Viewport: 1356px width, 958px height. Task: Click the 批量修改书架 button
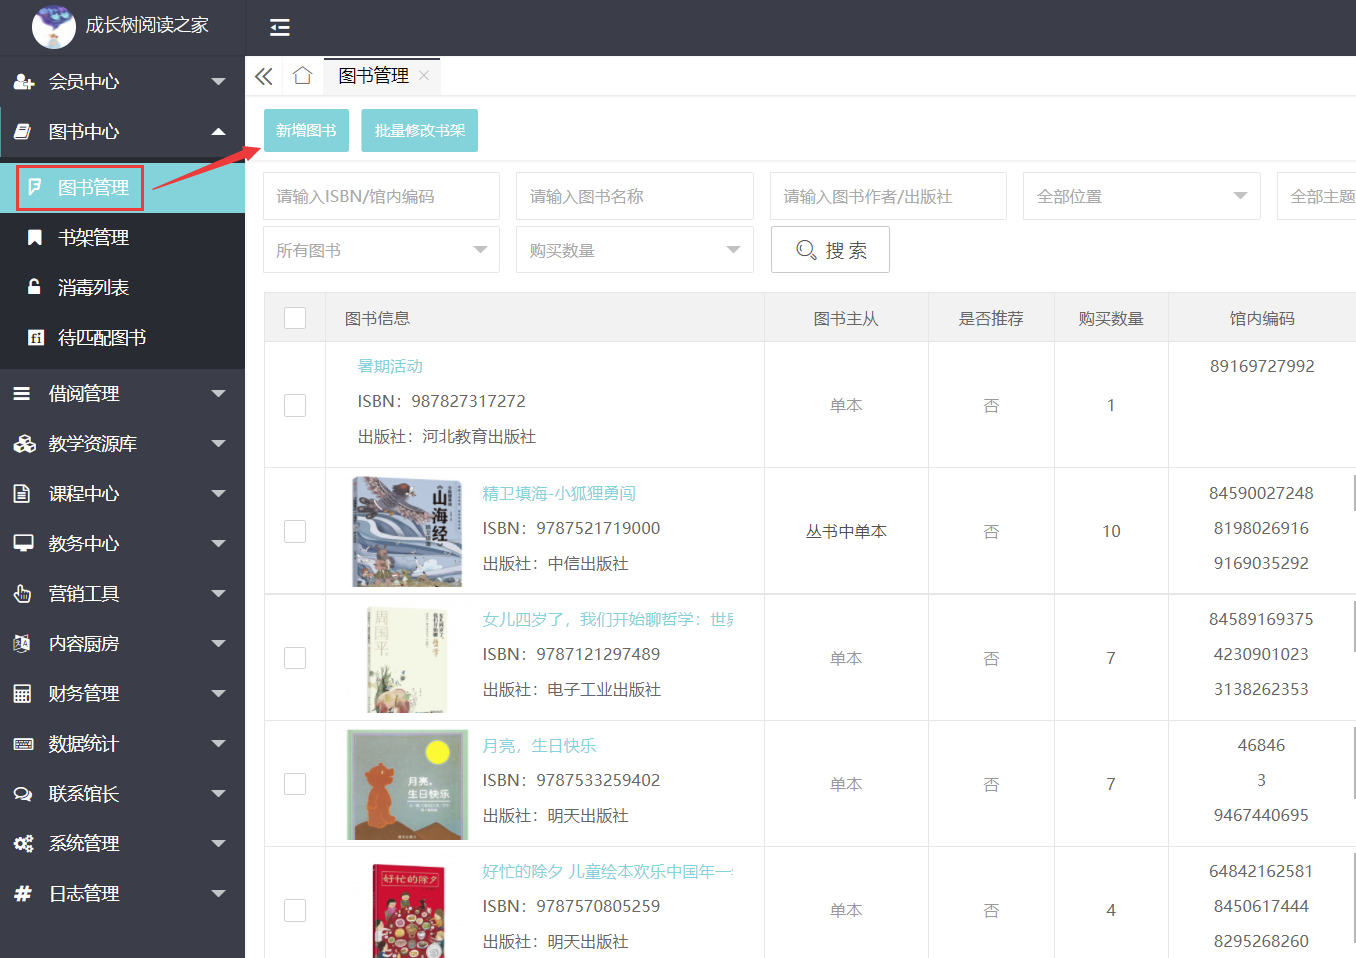coord(419,131)
